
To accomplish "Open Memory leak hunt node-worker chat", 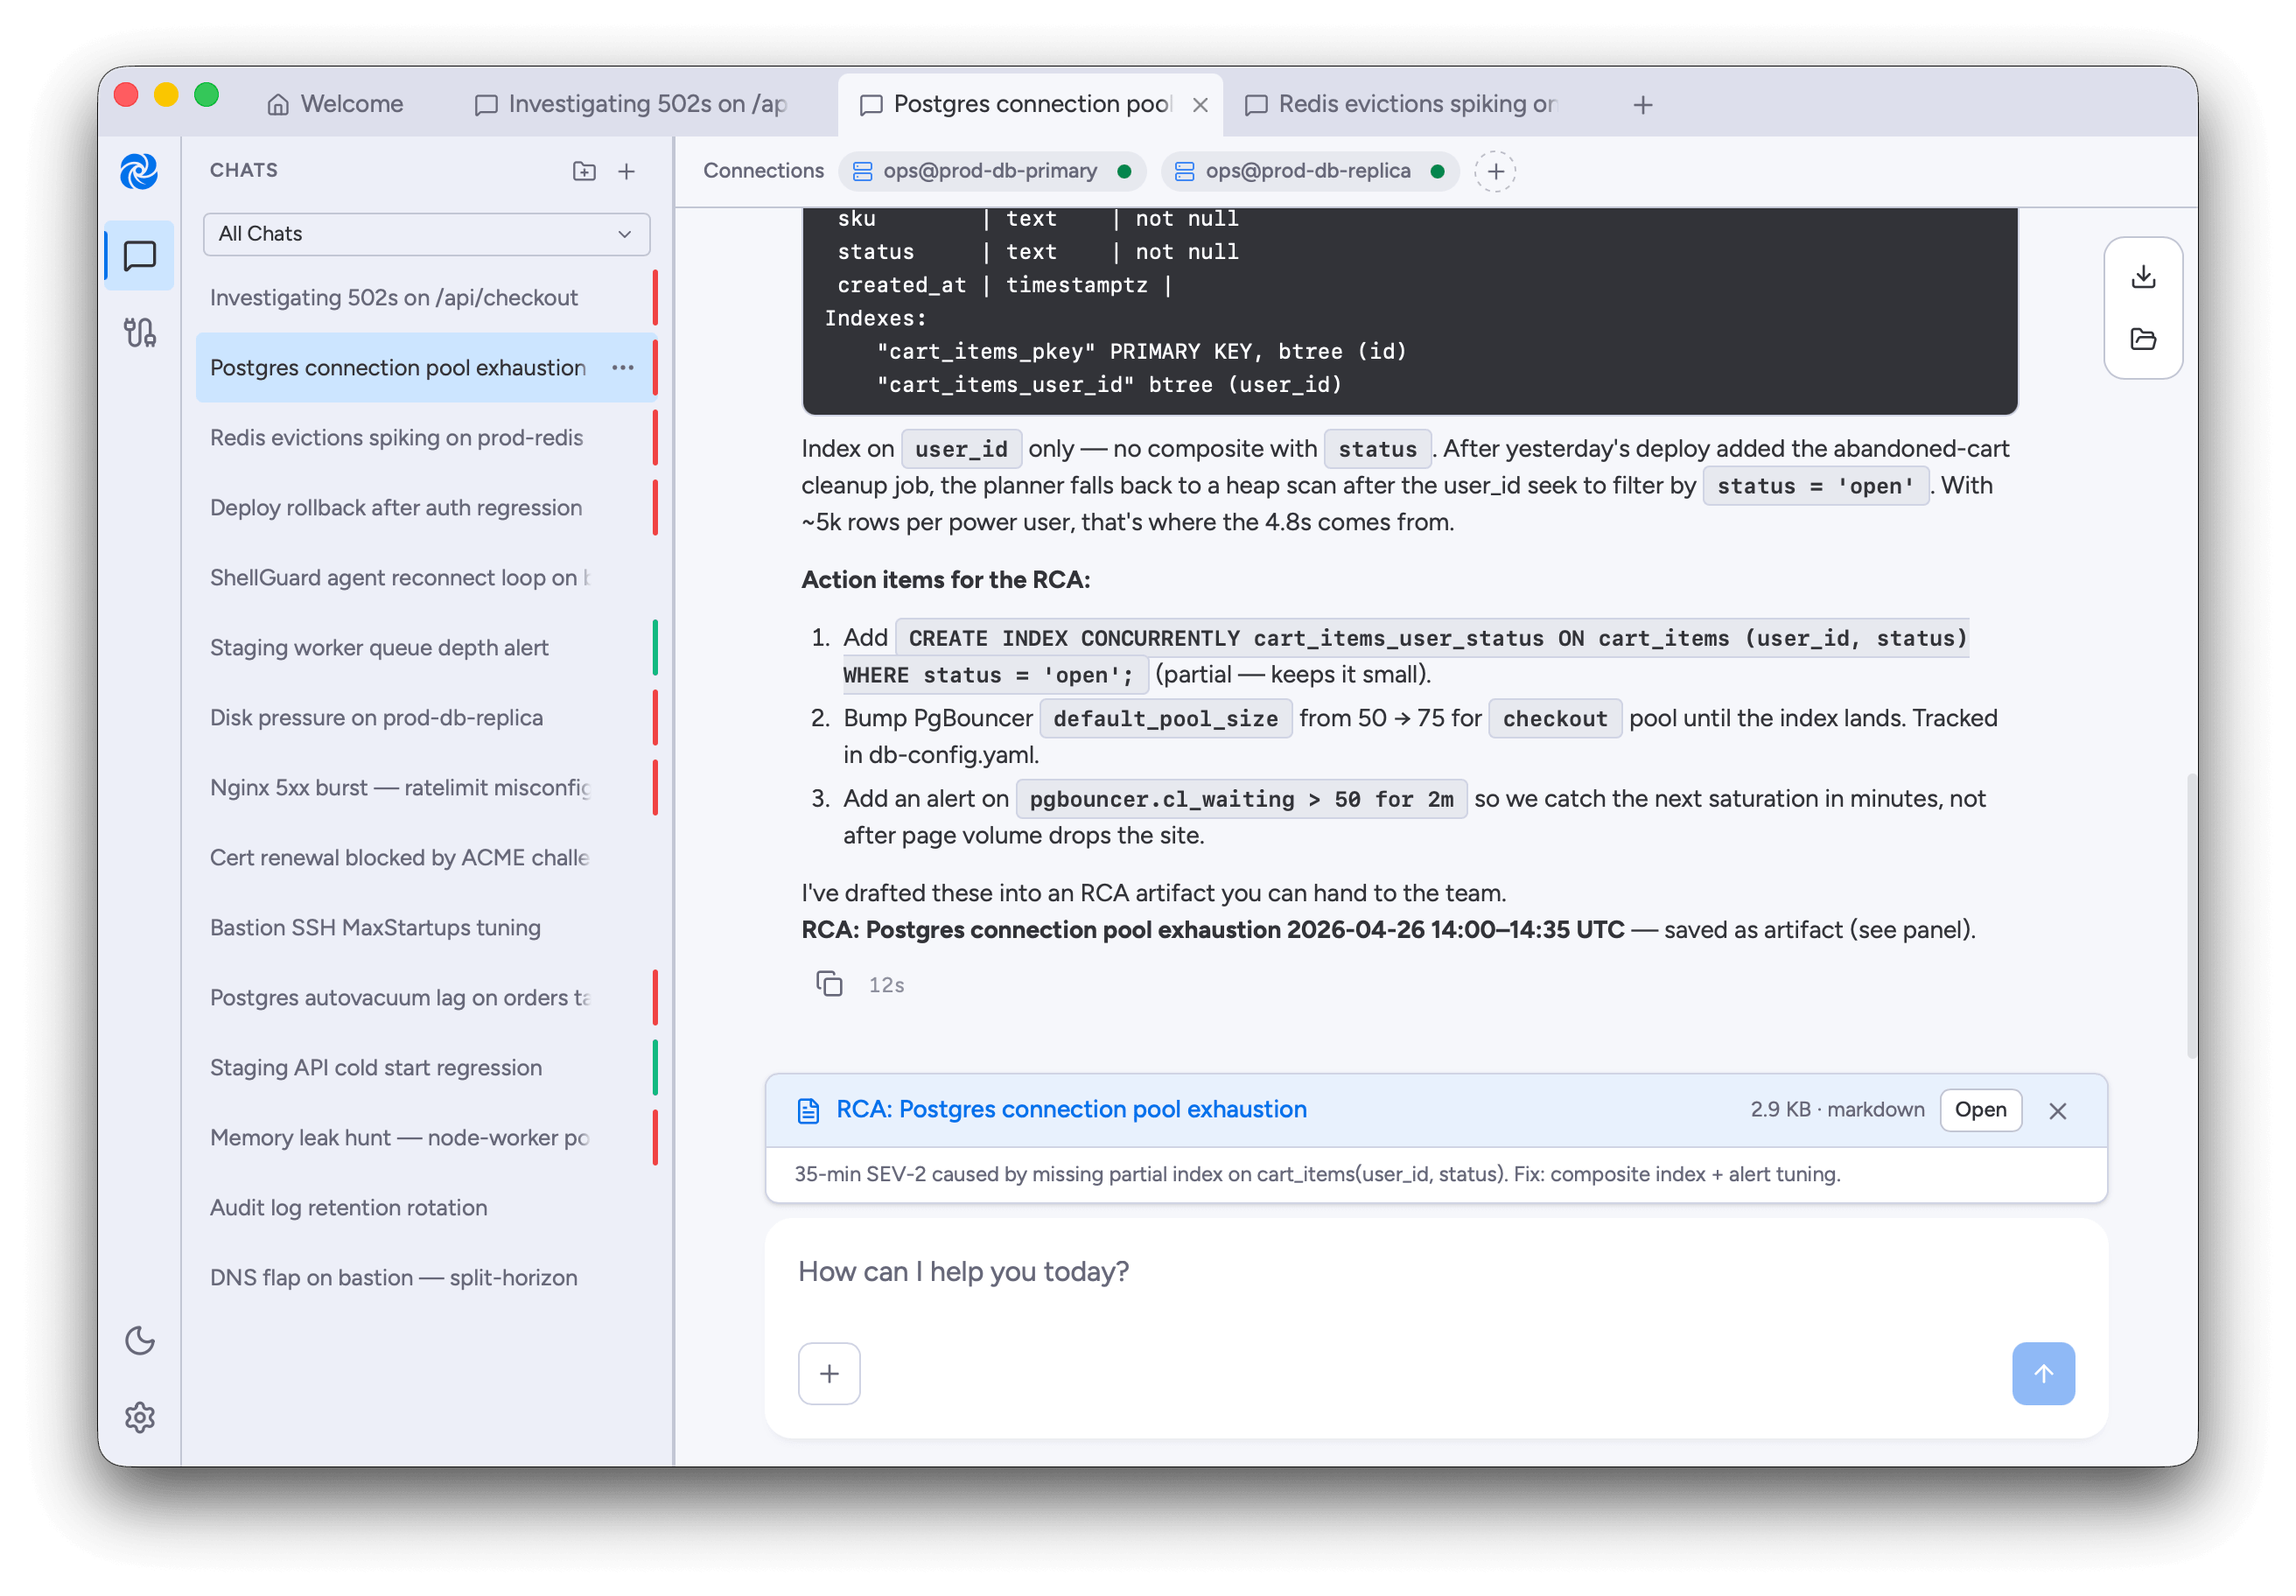I will coord(425,1137).
